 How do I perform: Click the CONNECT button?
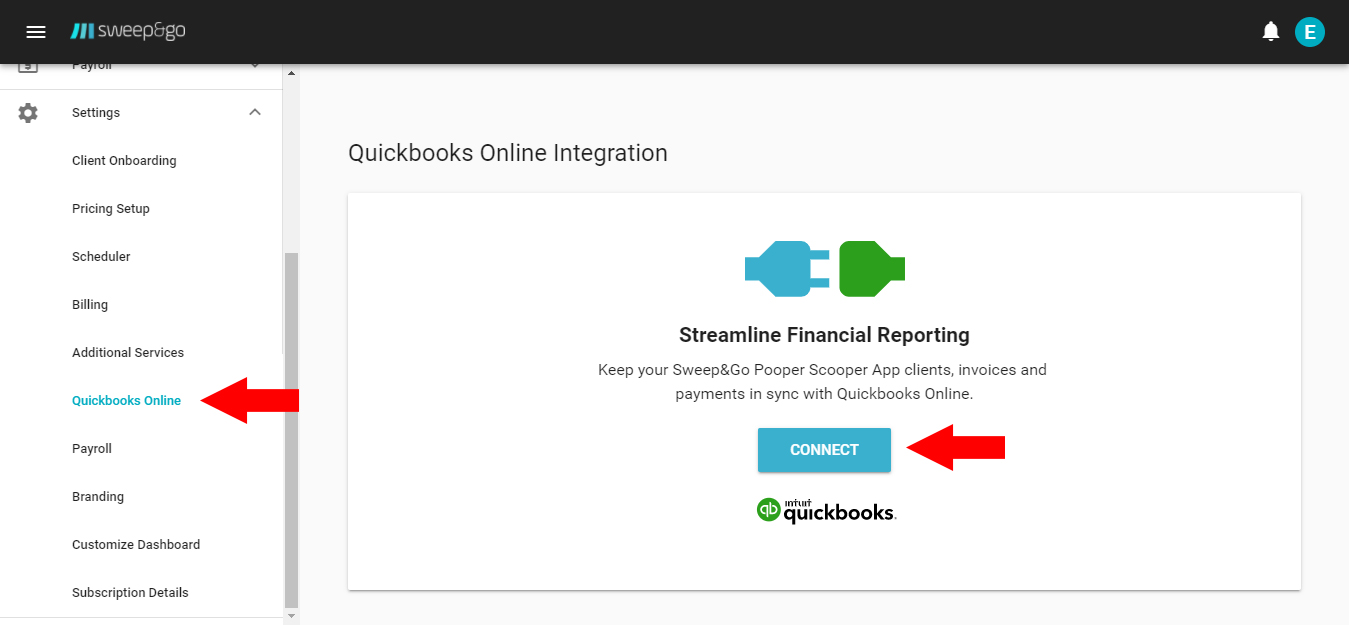coord(824,449)
